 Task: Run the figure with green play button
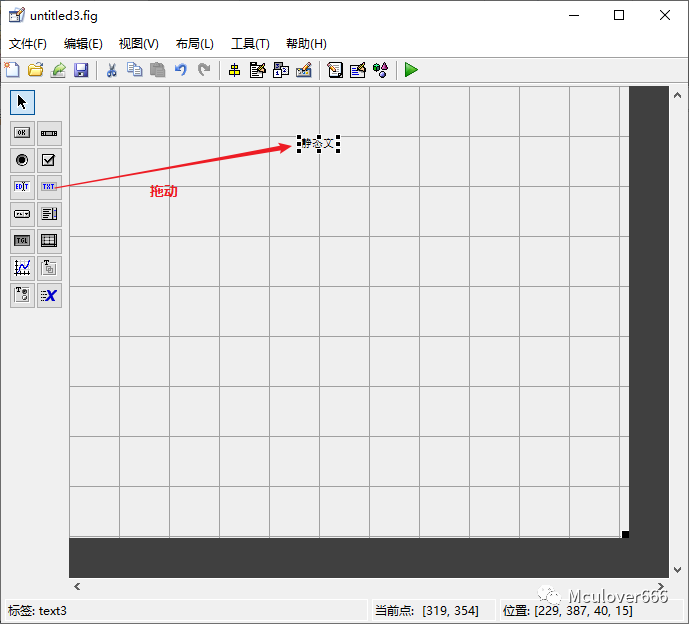[x=411, y=70]
